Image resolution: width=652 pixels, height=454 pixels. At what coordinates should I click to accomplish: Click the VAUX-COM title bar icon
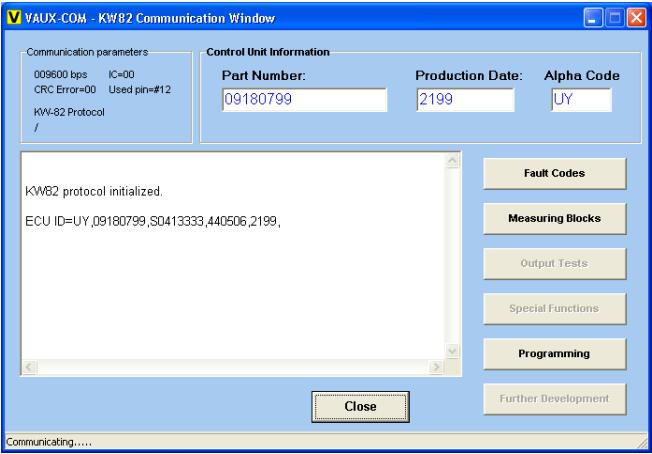(14, 18)
